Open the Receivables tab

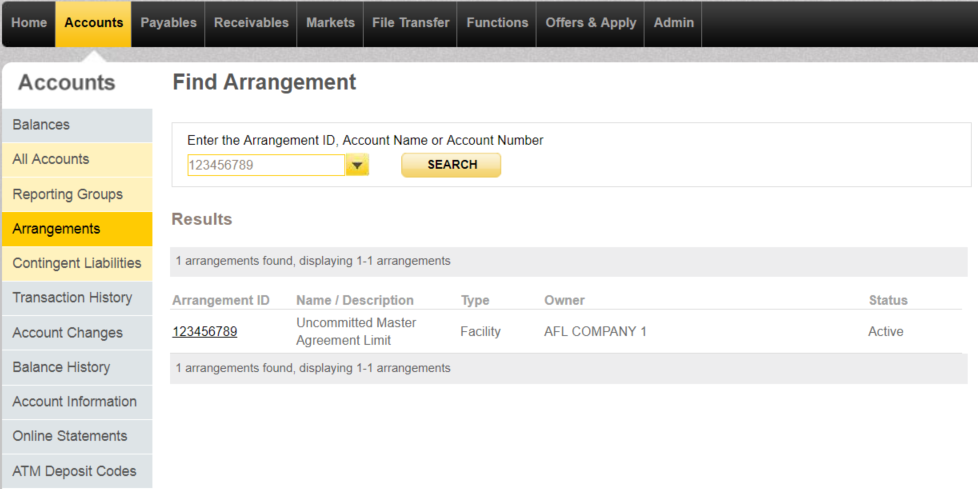tap(251, 23)
